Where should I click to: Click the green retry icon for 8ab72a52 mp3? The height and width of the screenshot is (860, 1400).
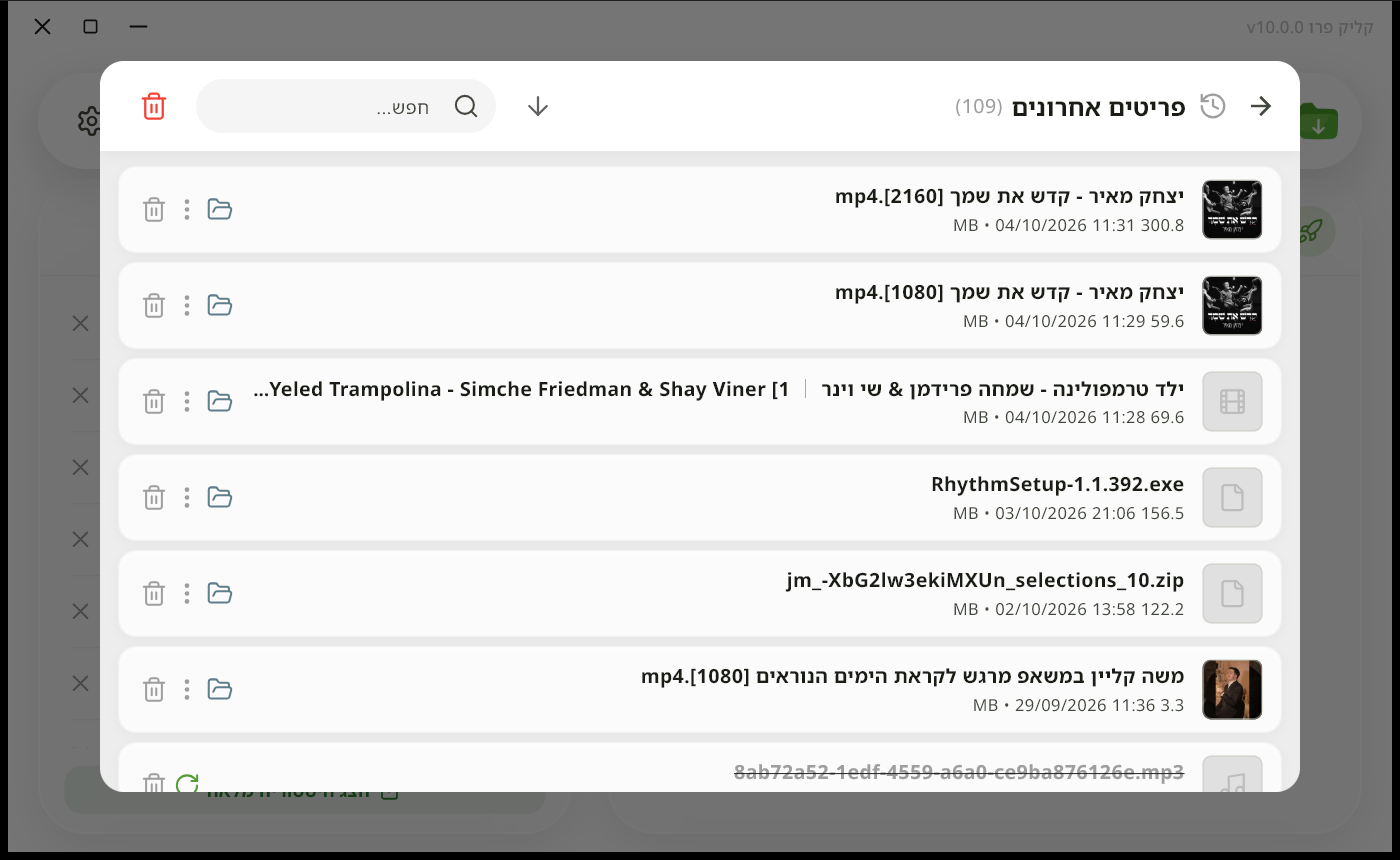click(187, 783)
